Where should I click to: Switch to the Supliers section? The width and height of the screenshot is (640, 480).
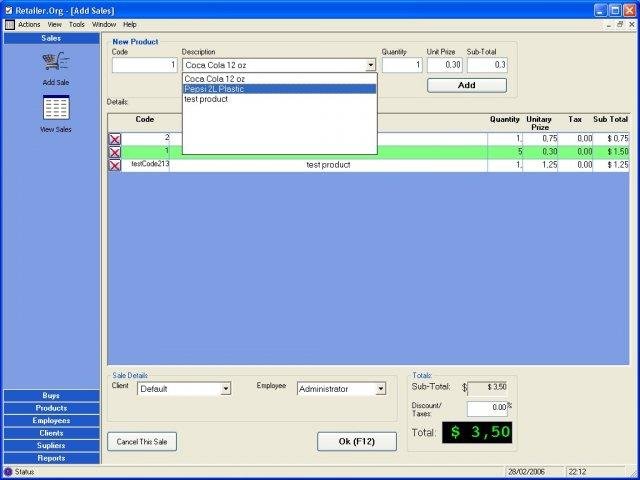(51, 446)
